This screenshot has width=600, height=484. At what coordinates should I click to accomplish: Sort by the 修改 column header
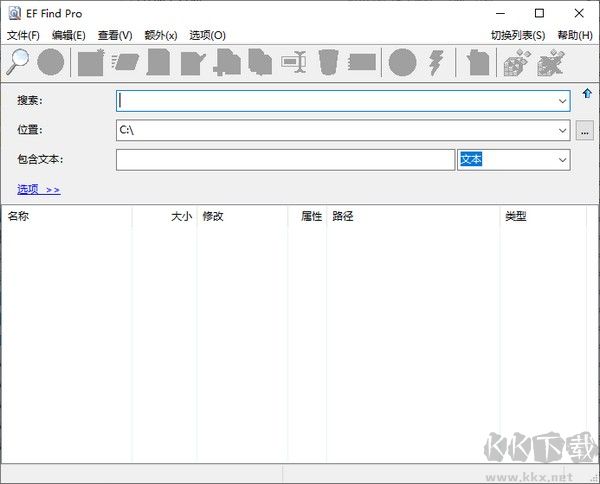(x=242, y=216)
